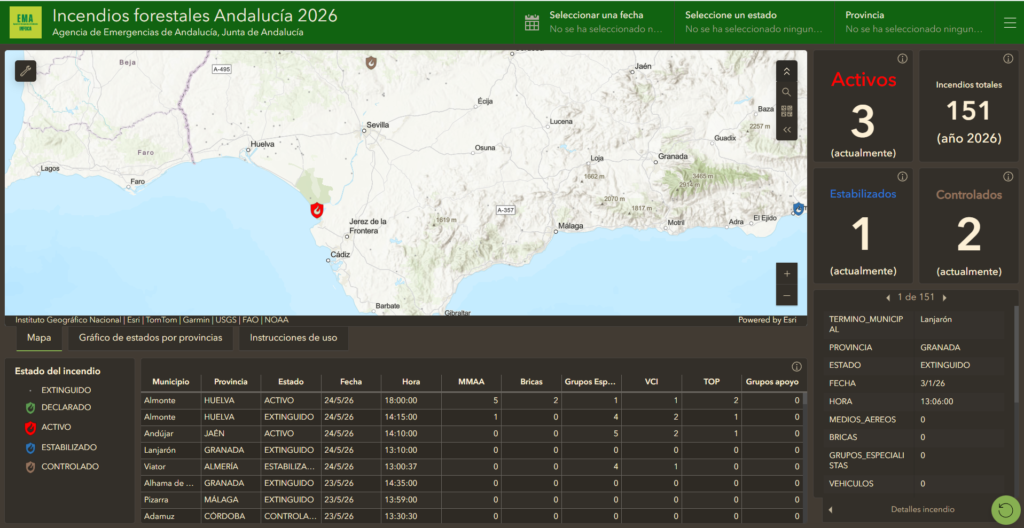
Task: Sort table by the Fecha column header
Action: [x=351, y=382]
